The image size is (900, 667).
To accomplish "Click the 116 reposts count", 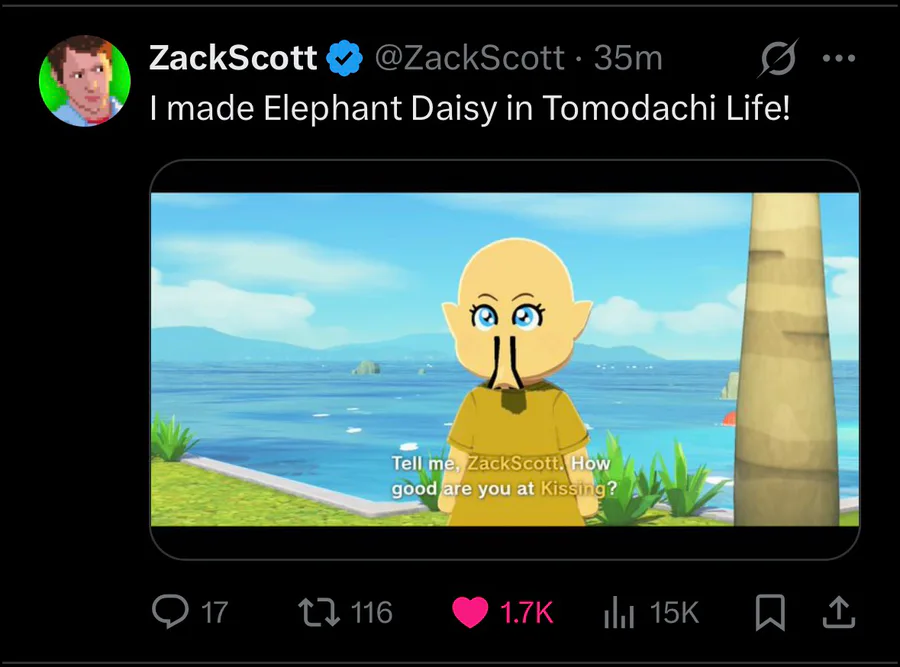I will [x=371, y=612].
